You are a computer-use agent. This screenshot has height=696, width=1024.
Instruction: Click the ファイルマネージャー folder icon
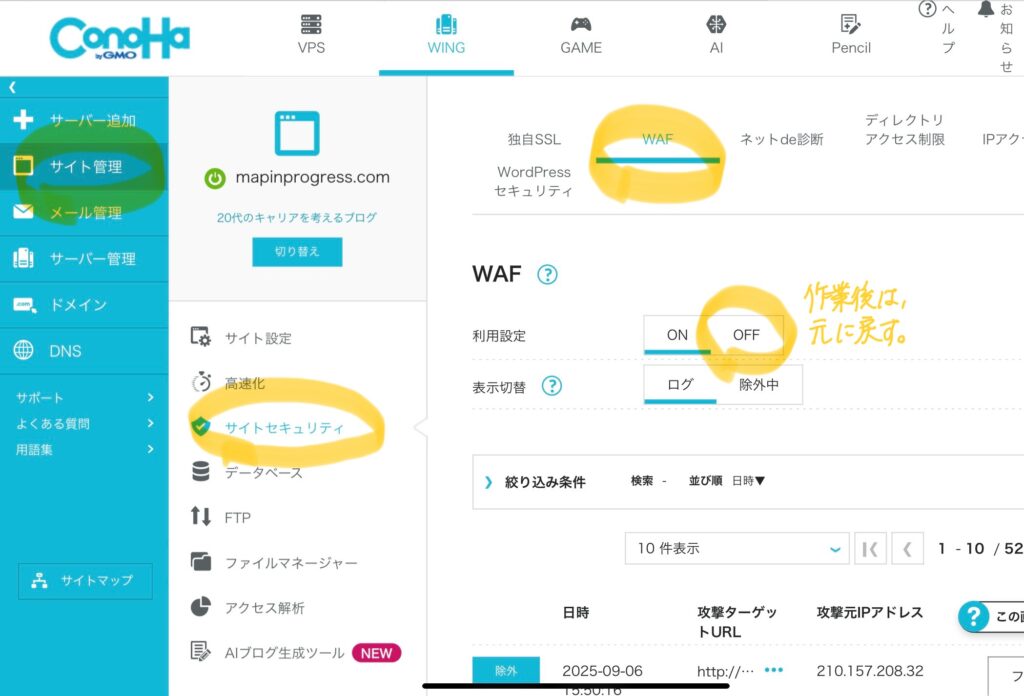point(200,562)
